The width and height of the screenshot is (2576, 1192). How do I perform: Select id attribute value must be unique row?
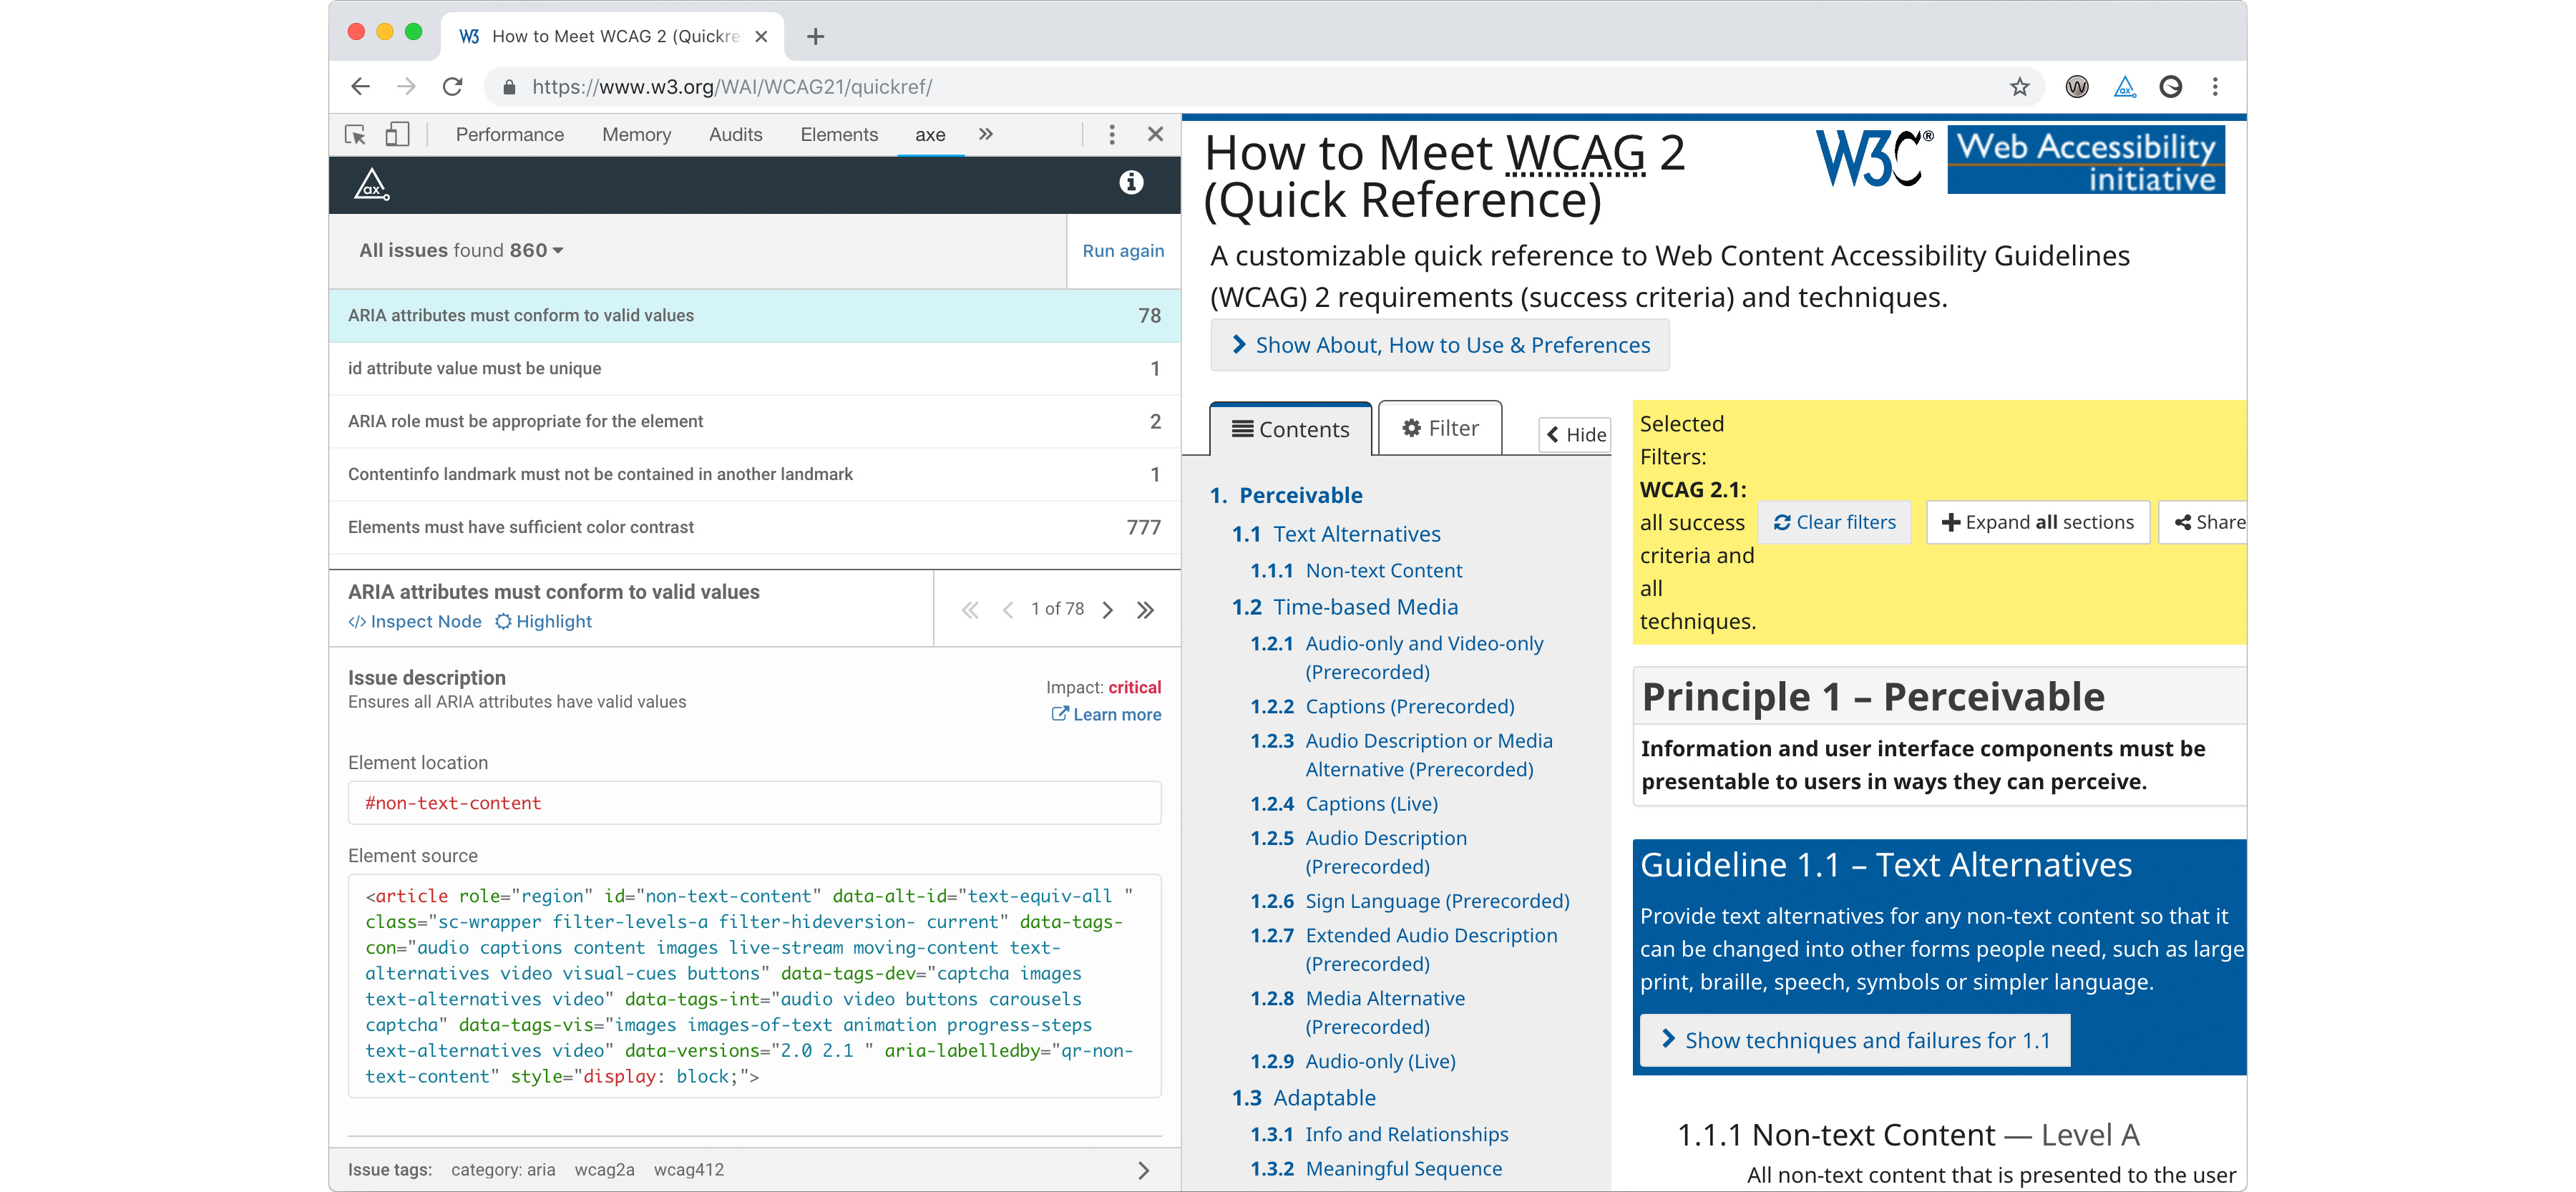click(x=754, y=369)
